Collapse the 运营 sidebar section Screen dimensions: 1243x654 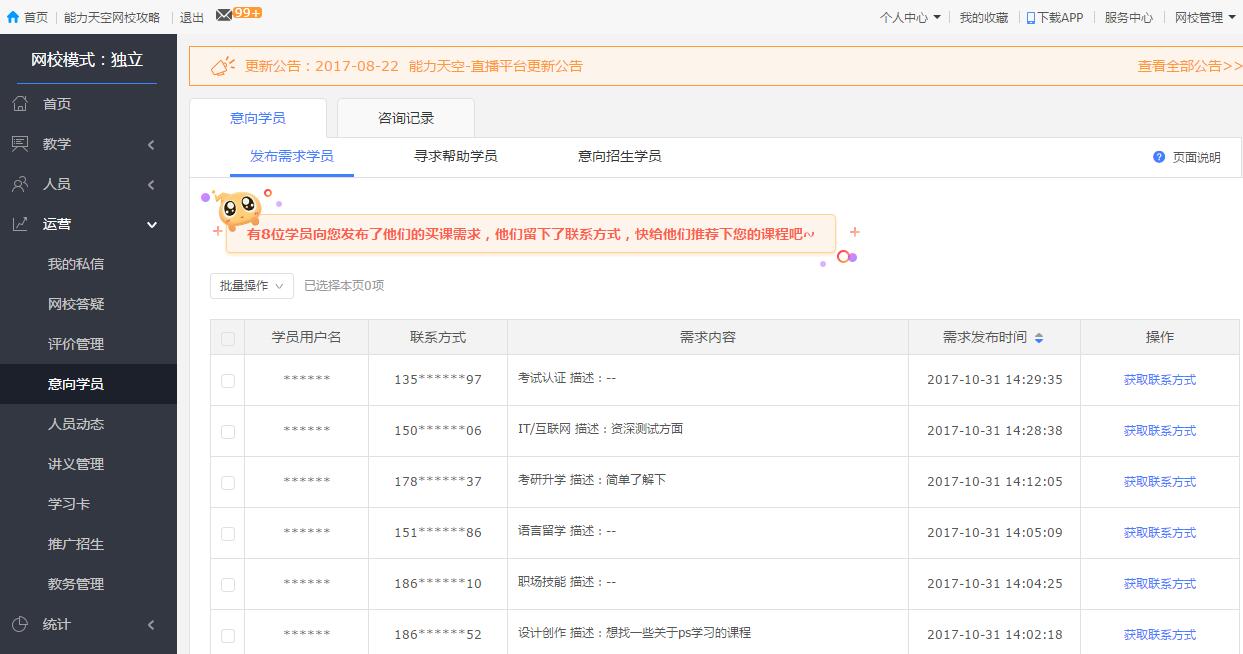pyautogui.click(x=152, y=225)
